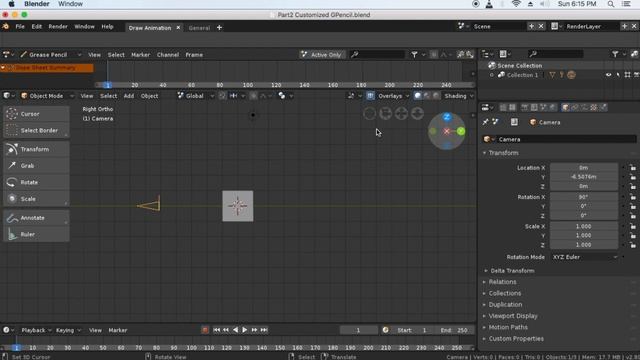Open the Keying popover in timeline
640x360 pixels.
click(x=68, y=330)
